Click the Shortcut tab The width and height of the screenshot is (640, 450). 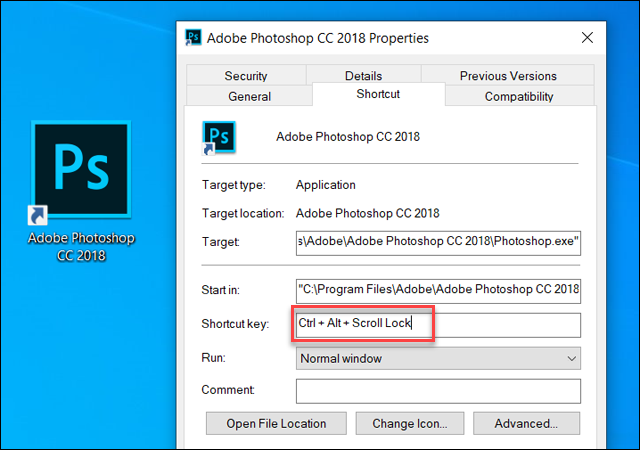pos(378,94)
